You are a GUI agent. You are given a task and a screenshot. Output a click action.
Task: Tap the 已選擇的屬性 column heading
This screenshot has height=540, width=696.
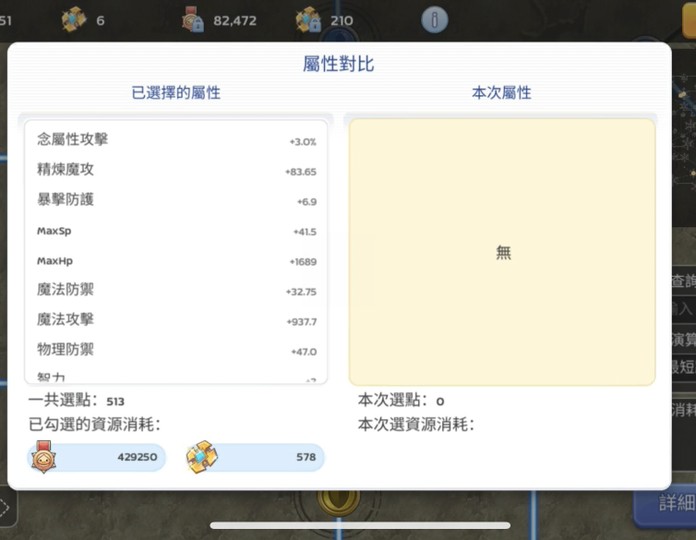click(x=176, y=93)
